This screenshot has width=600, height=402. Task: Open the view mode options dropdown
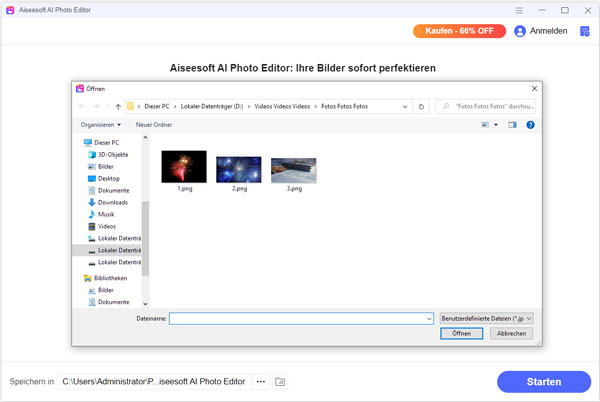pyautogui.click(x=494, y=125)
